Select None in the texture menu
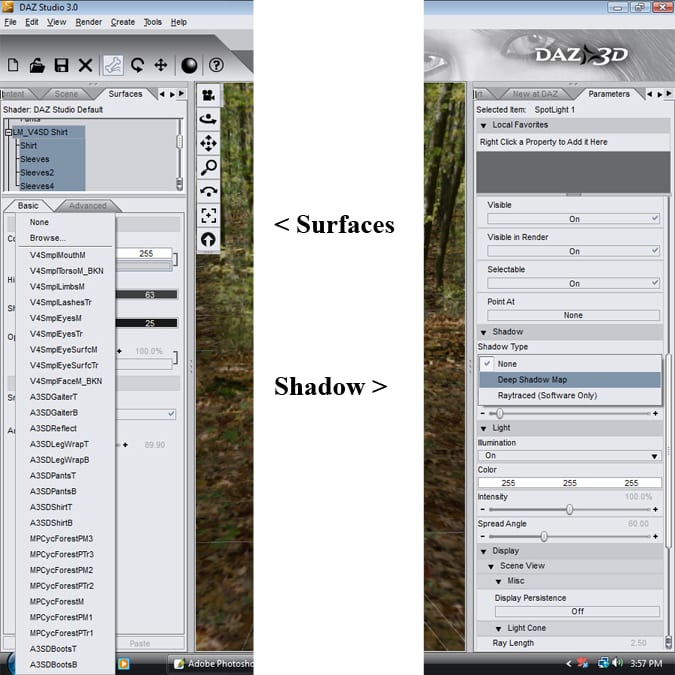675x675 pixels. coord(39,222)
